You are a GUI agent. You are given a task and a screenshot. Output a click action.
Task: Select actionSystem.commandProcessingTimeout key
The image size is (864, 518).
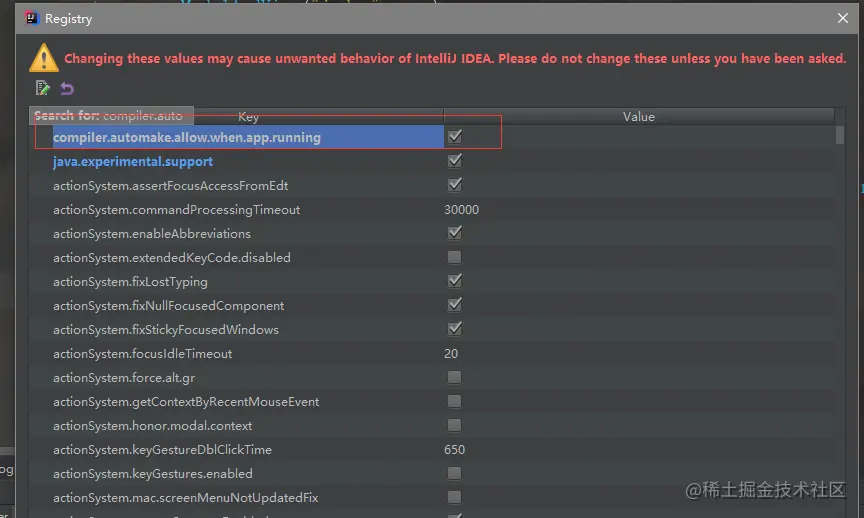coord(176,209)
